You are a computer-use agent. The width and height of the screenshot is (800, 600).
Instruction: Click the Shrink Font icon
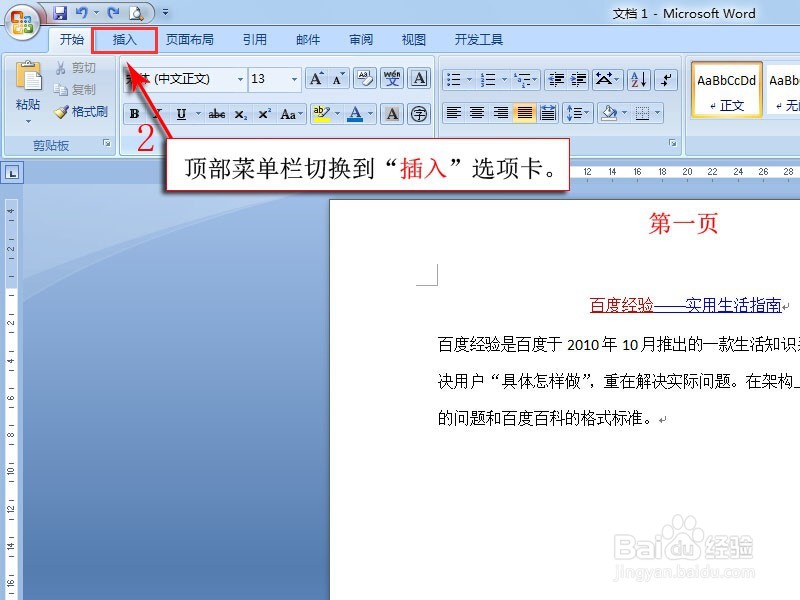click(335, 78)
